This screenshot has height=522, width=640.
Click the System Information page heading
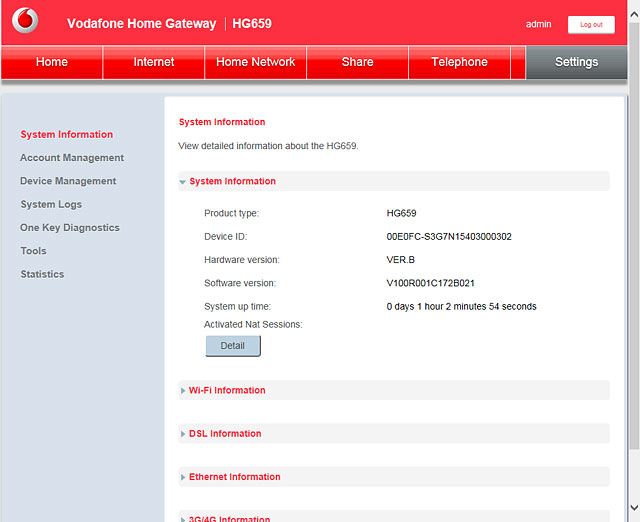pyautogui.click(x=222, y=122)
